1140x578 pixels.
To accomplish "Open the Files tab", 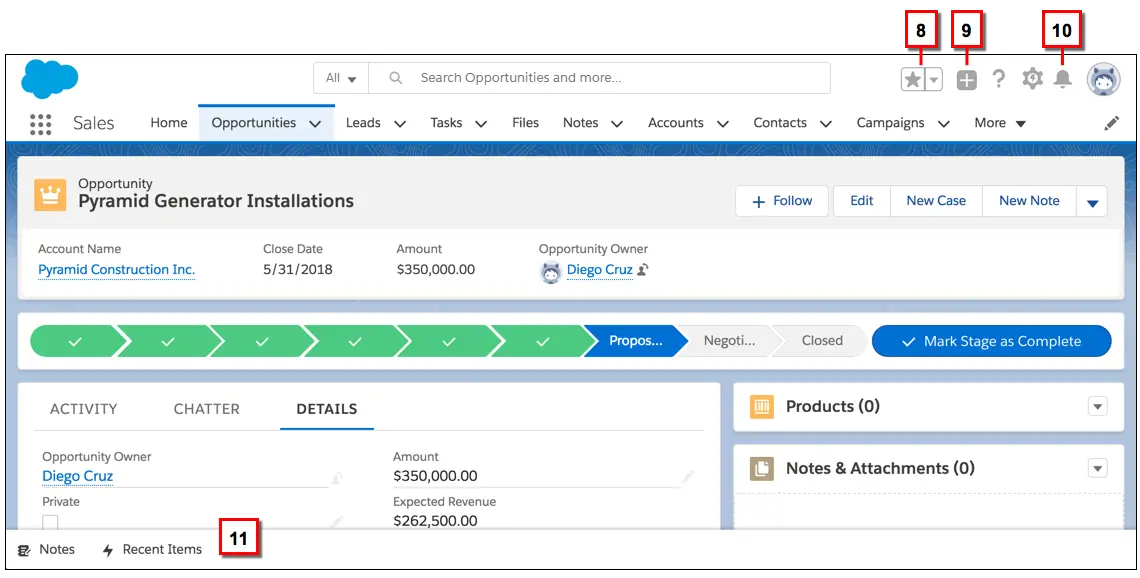I will [x=525, y=123].
